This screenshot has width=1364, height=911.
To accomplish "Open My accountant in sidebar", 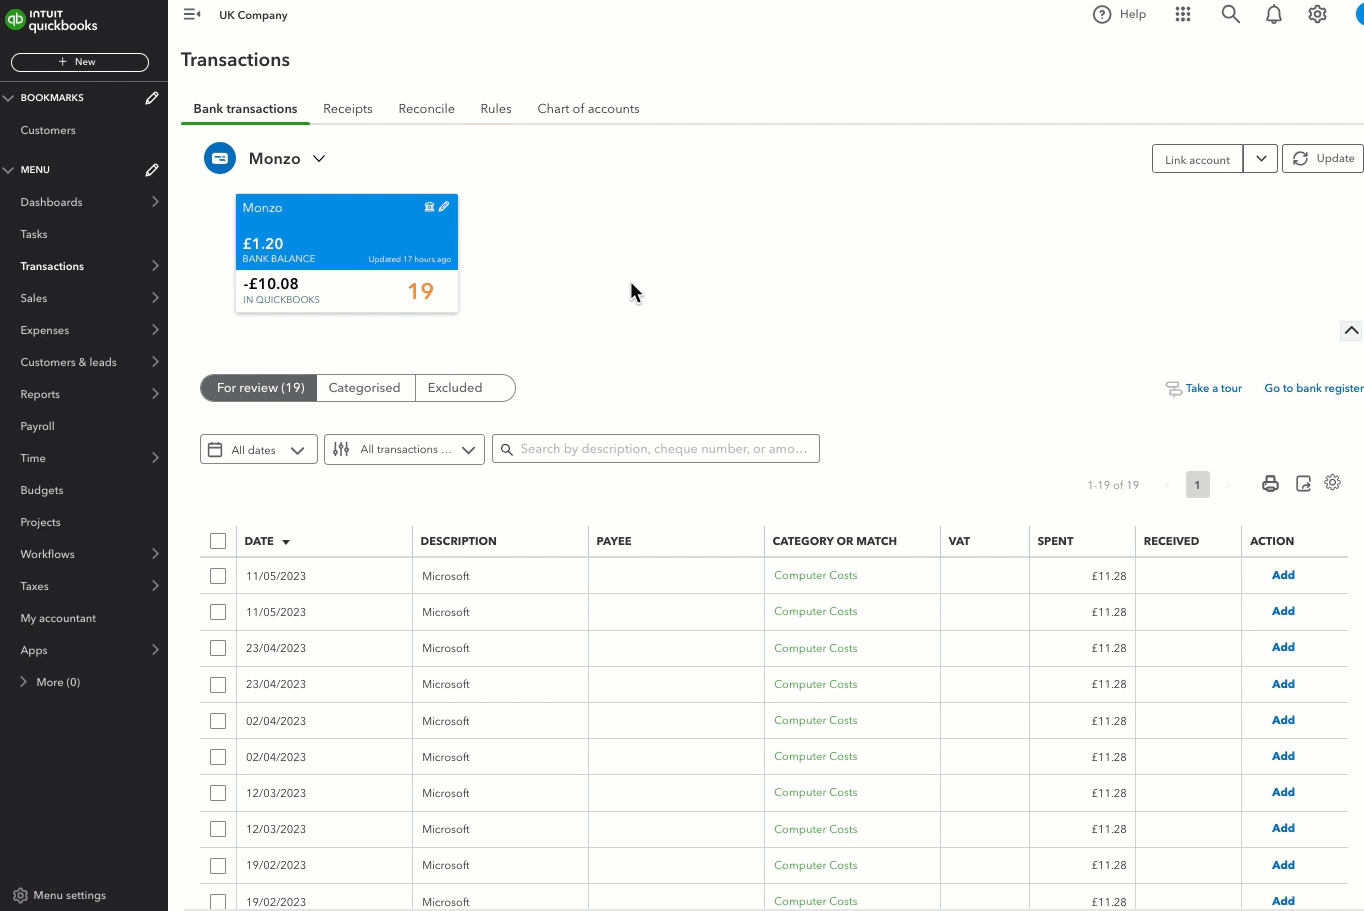I will pyautogui.click(x=58, y=618).
